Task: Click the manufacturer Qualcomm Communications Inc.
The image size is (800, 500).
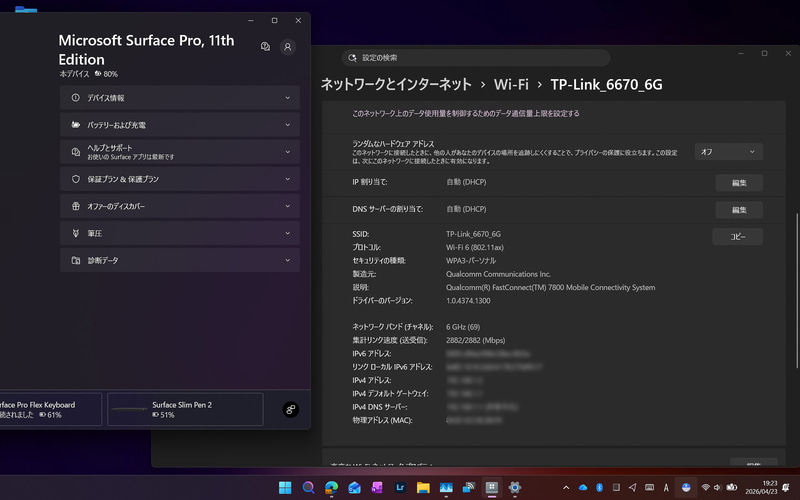Action: tap(498, 274)
